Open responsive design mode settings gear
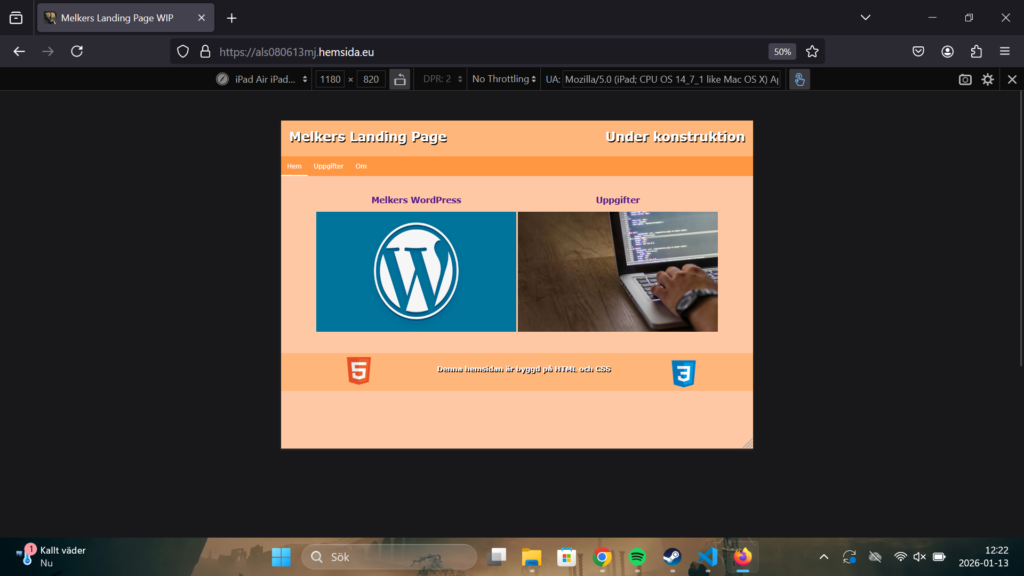Viewport: 1024px width, 576px height. (x=988, y=79)
